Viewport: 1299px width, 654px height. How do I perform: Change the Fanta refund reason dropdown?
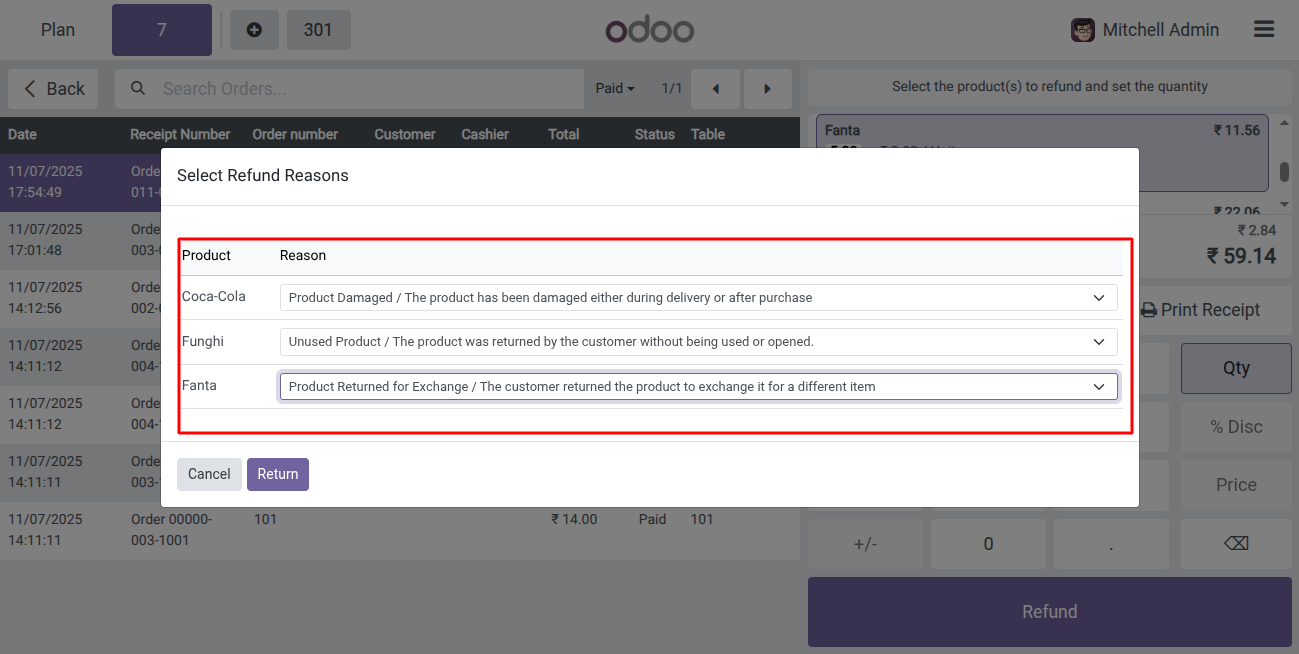(698, 386)
